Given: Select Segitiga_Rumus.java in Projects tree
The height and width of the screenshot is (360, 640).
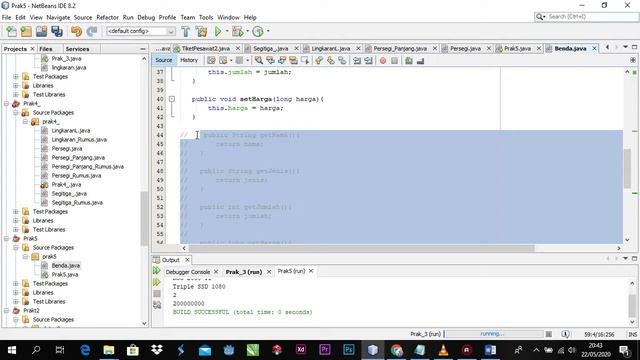Looking at the screenshot, I should coord(77,202).
